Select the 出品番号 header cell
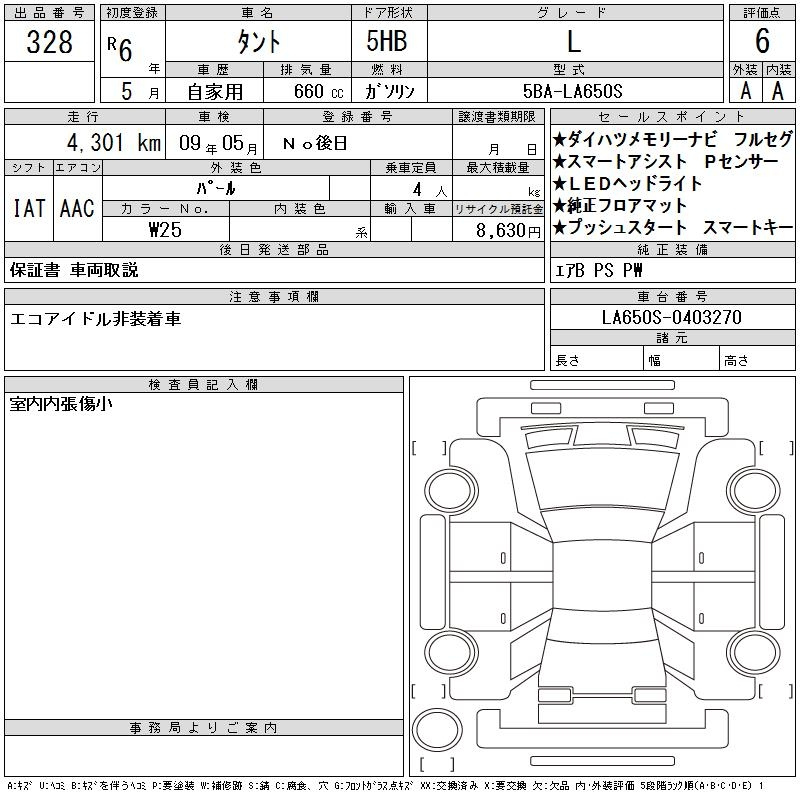The image size is (800, 800). coord(49,13)
